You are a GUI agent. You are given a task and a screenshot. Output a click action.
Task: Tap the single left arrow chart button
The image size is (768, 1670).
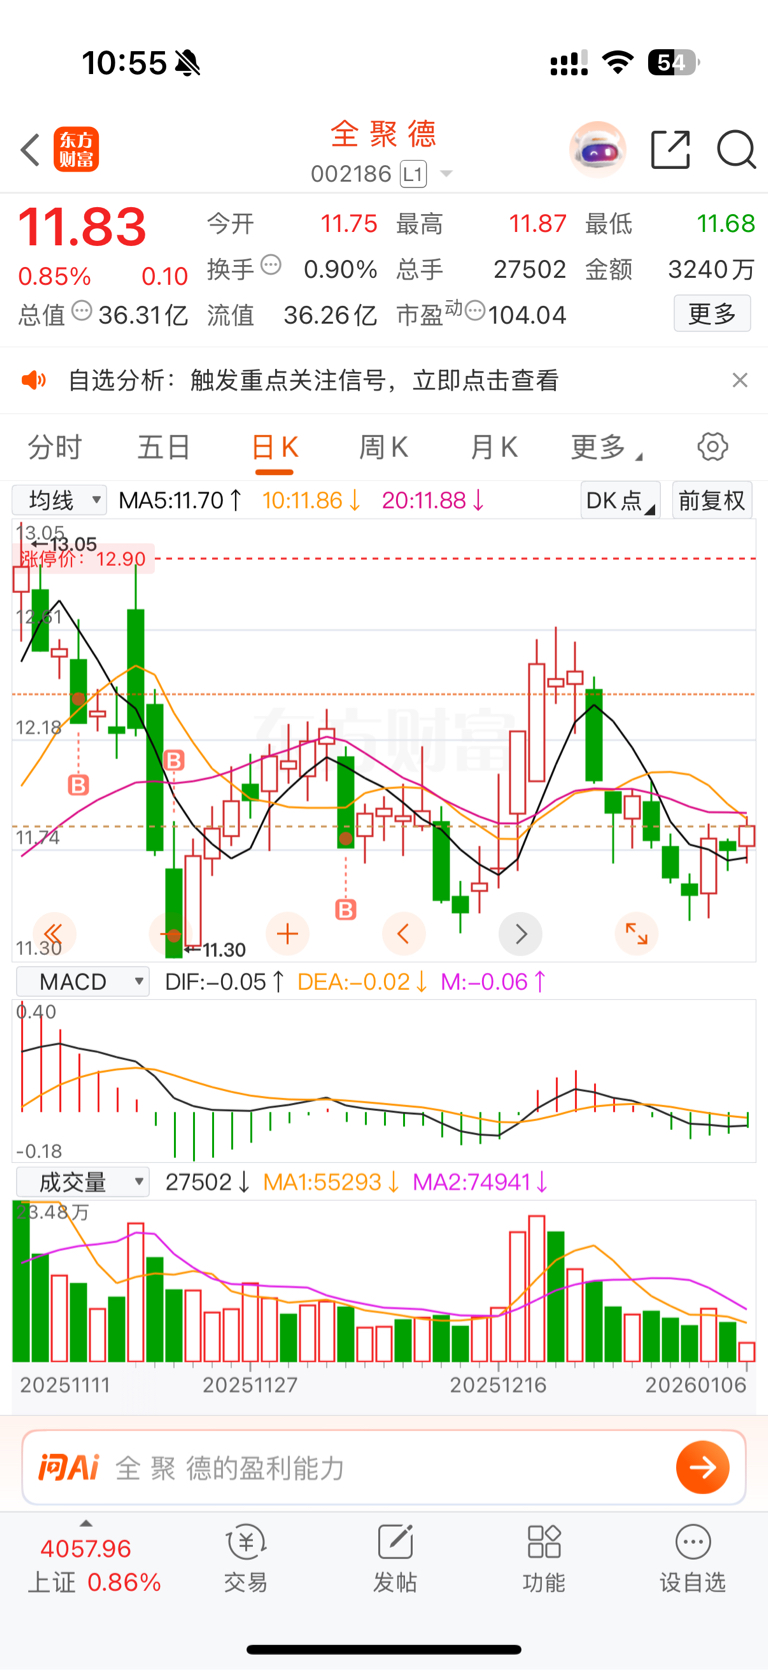pyautogui.click(x=403, y=934)
